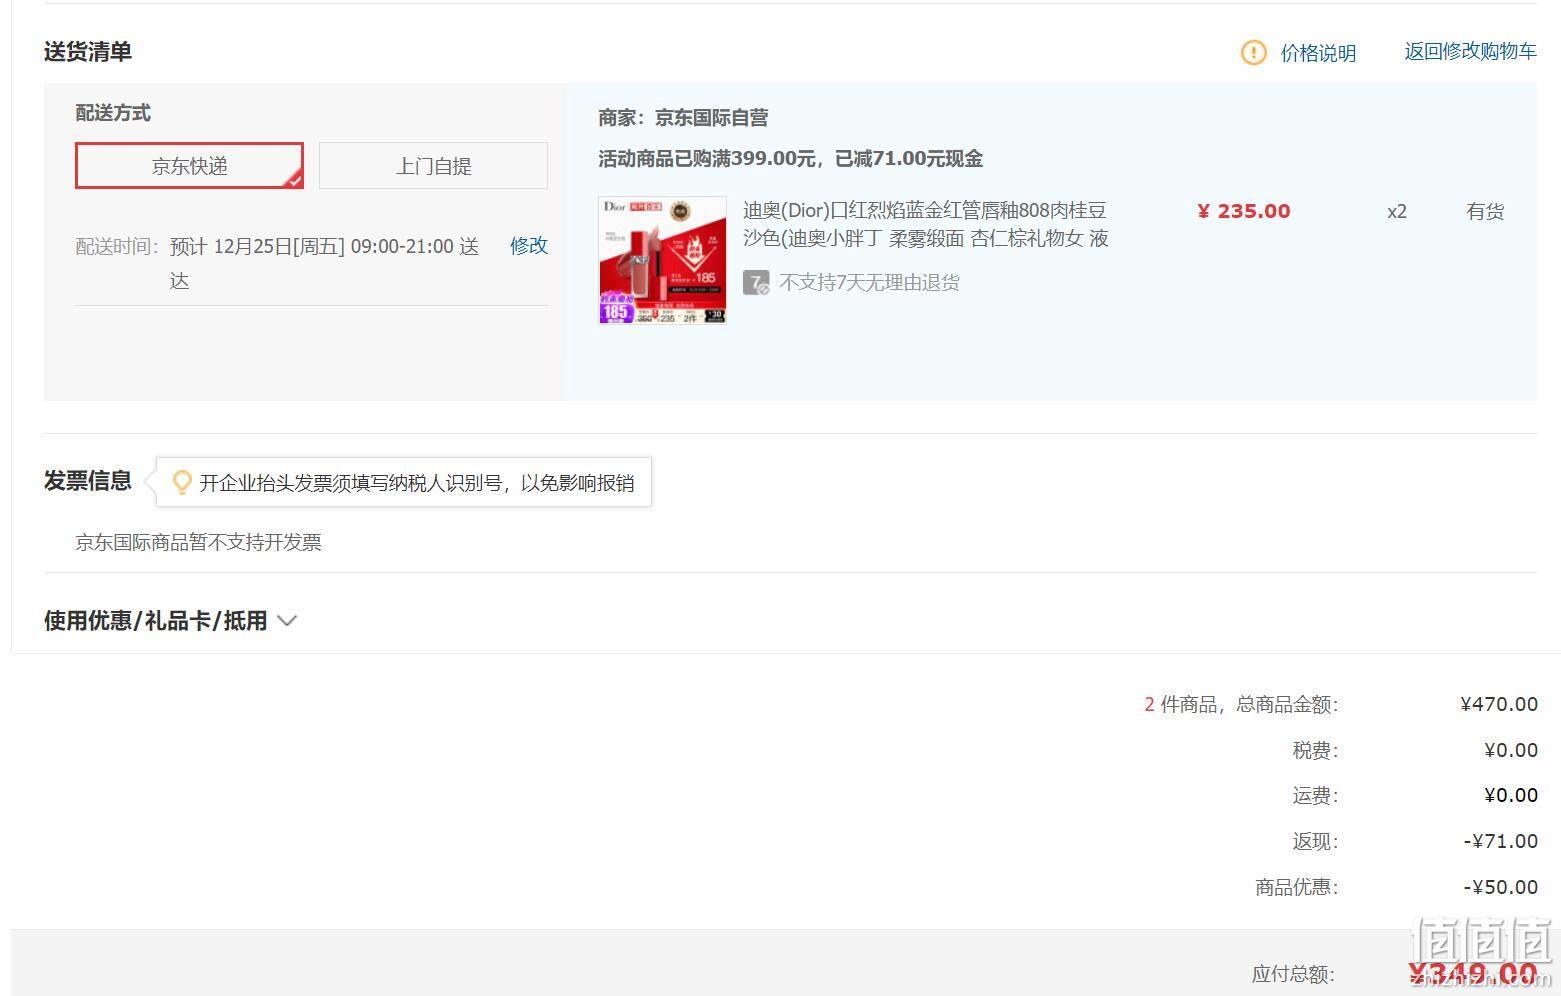Image resolution: width=1561 pixels, height=996 pixels.
Task: Click the lightbulb tip icon in invoice tooltip
Action: (182, 483)
